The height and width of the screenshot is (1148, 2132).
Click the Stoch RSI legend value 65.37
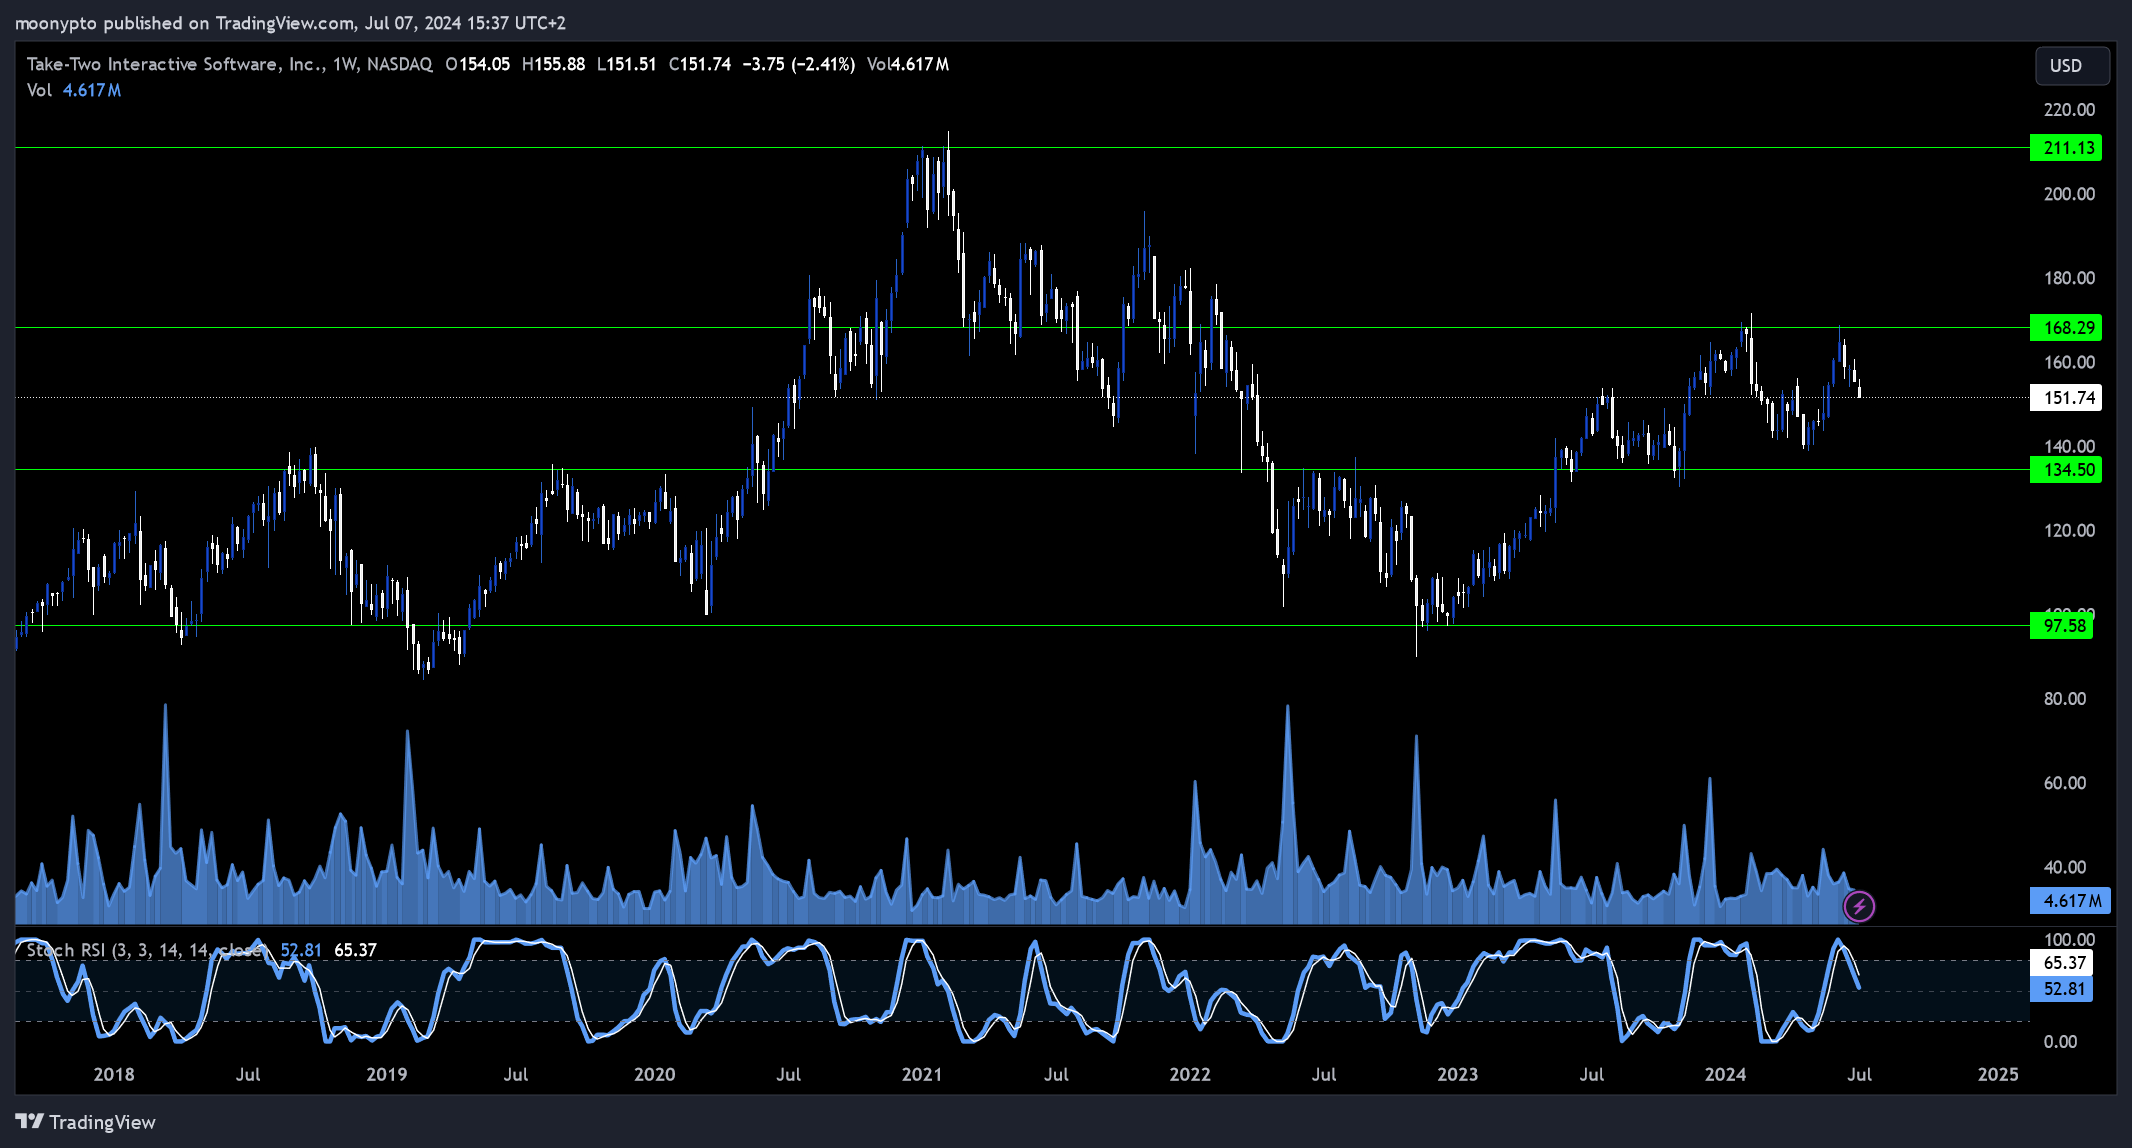(x=355, y=950)
